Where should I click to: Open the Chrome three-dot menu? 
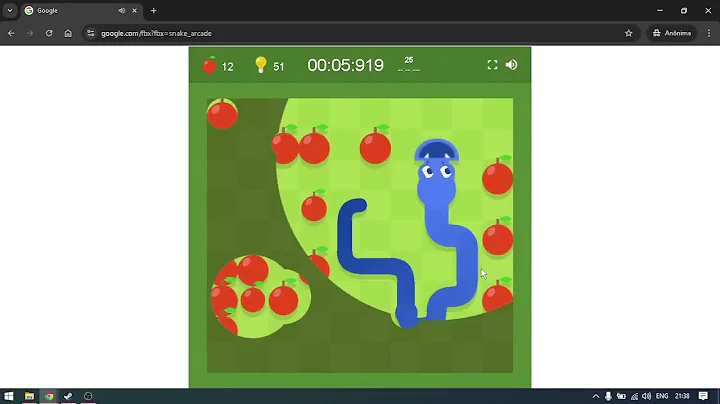click(709, 33)
